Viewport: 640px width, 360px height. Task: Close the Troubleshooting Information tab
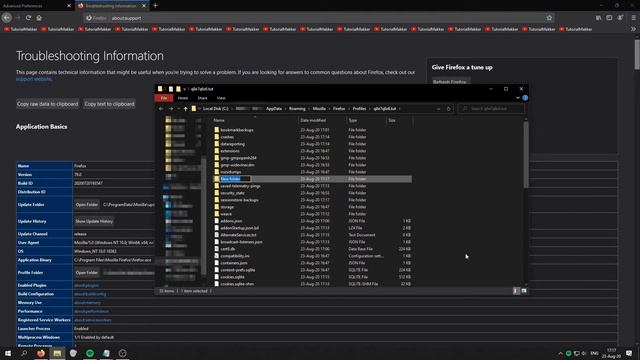tap(144, 6)
